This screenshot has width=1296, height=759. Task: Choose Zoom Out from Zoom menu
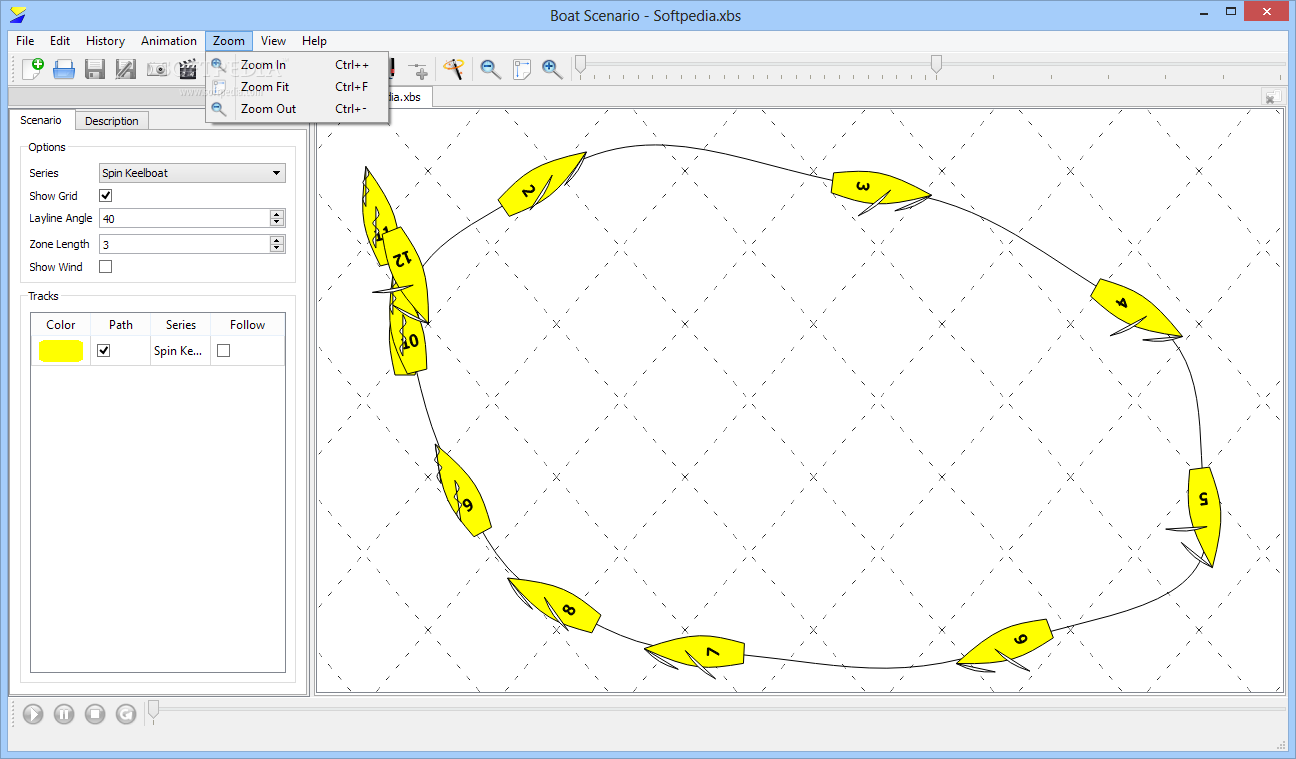tap(297, 109)
